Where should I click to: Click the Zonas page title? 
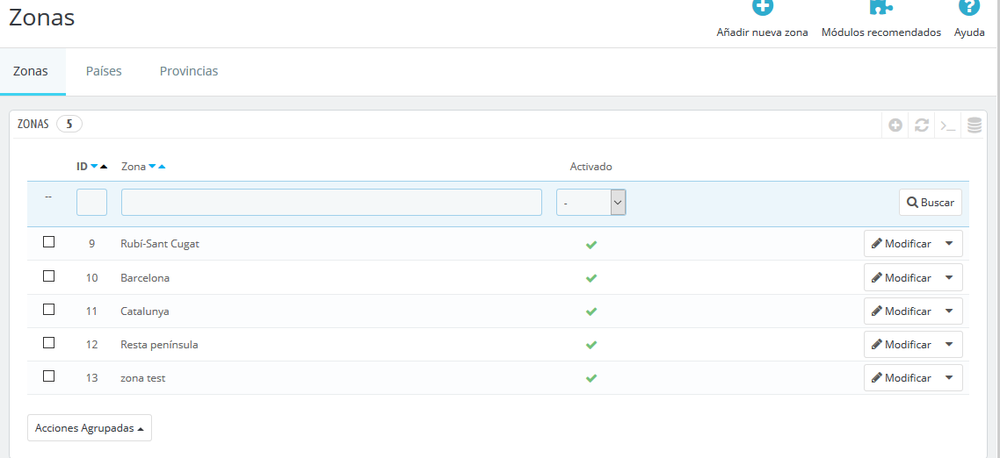coord(41,17)
